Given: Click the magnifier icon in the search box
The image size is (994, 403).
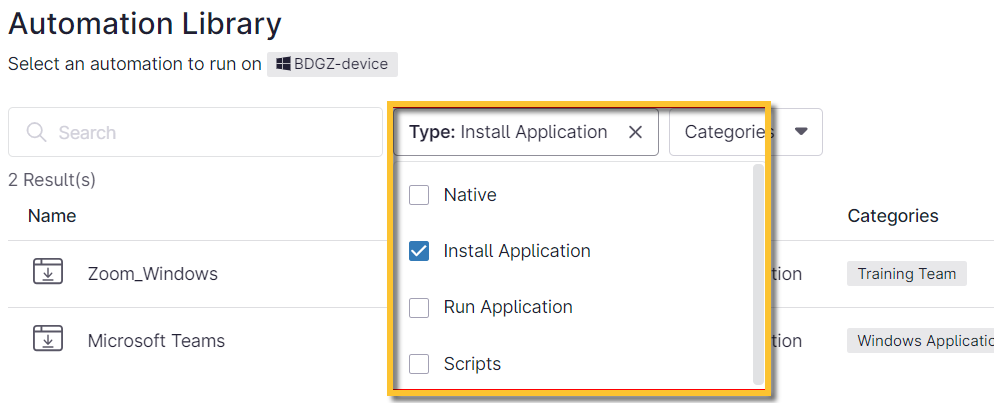Looking at the screenshot, I should tap(37, 133).
